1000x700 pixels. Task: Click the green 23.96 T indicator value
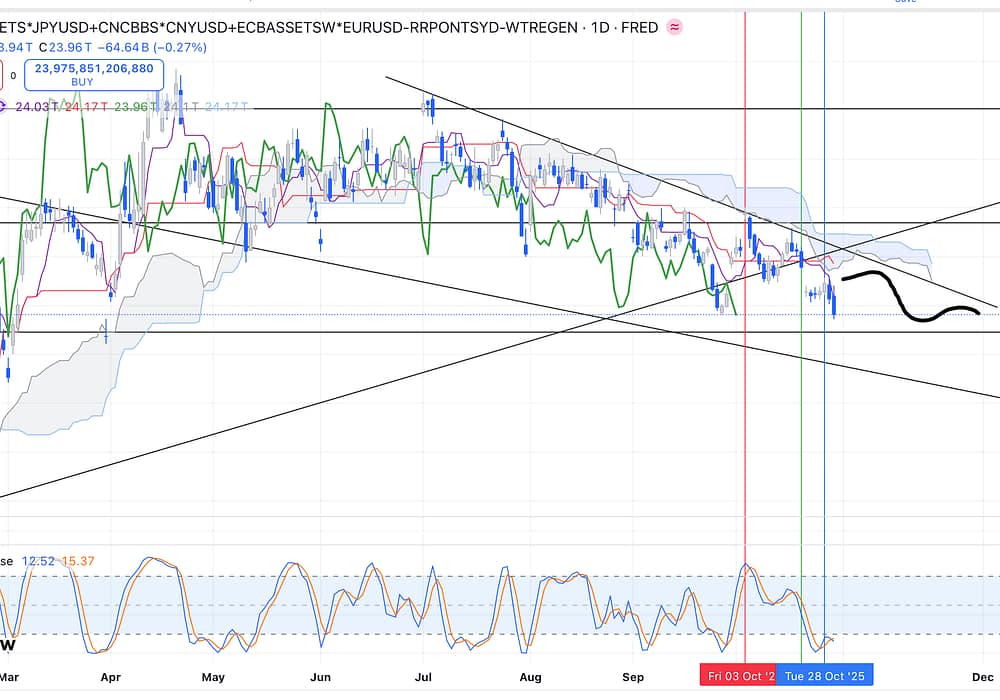click(x=133, y=106)
